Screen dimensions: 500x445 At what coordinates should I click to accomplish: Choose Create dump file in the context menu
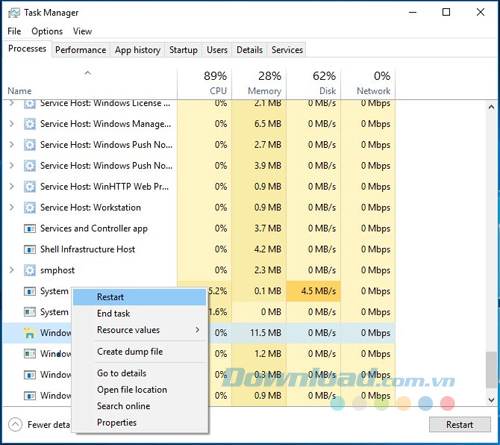coord(140,352)
